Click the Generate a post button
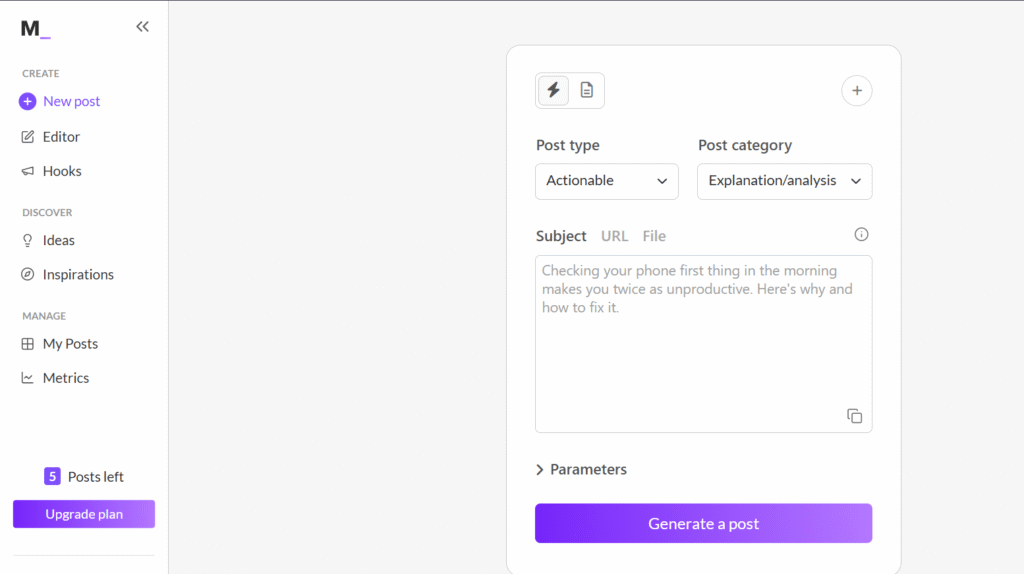 click(x=703, y=523)
